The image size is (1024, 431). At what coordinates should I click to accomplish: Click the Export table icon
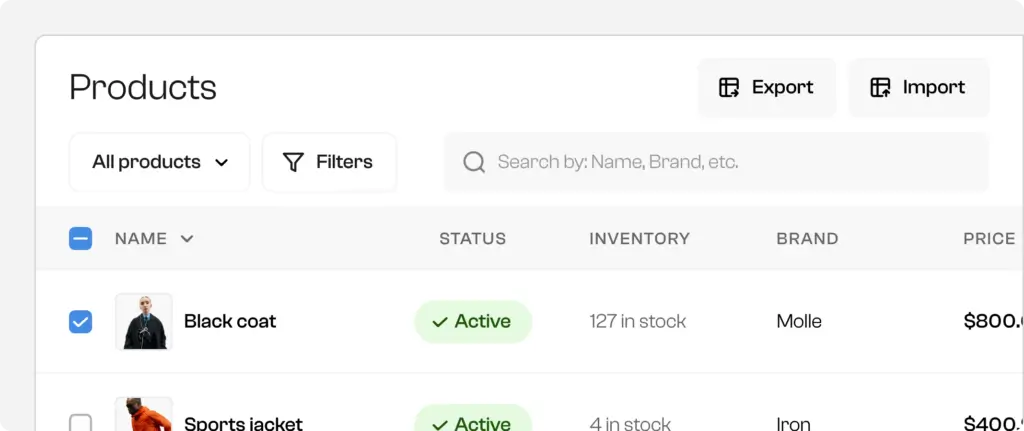(729, 88)
